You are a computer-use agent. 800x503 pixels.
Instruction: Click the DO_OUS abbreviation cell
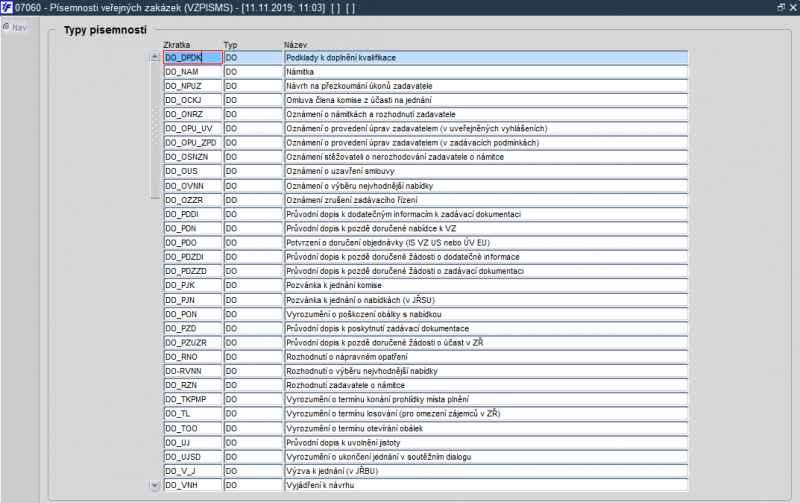pos(193,171)
